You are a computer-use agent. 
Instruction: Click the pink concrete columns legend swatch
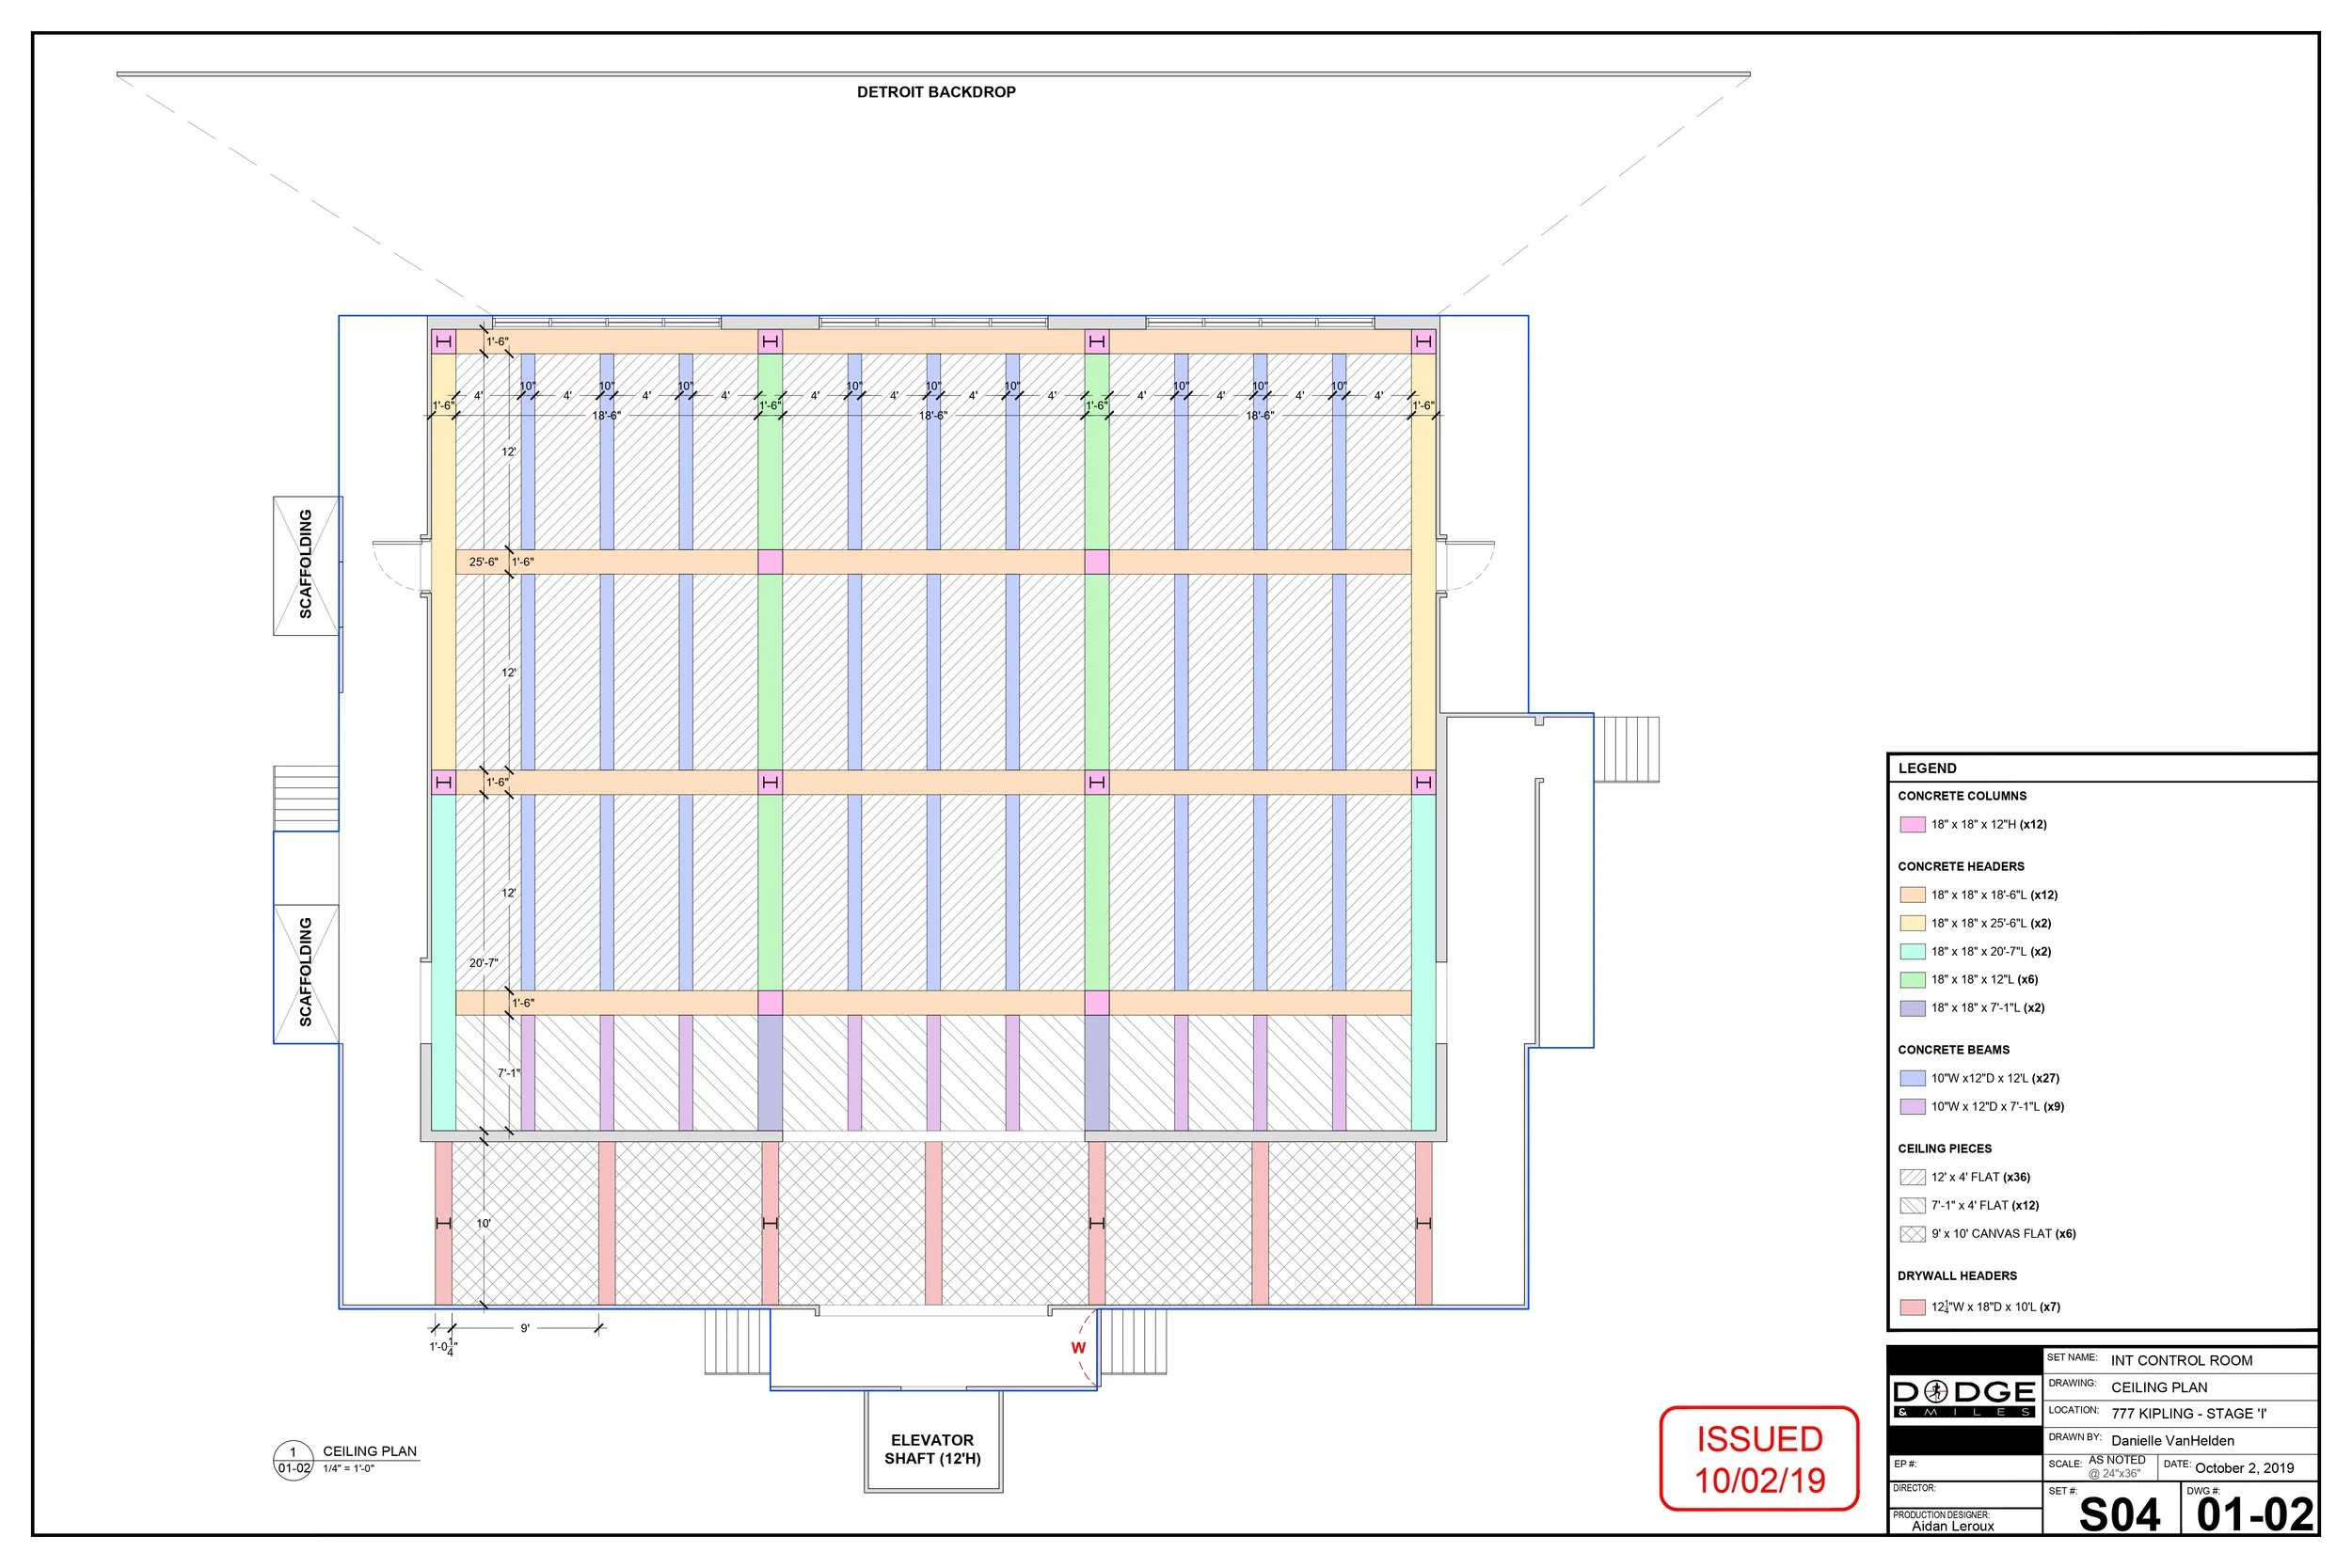click(1912, 825)
